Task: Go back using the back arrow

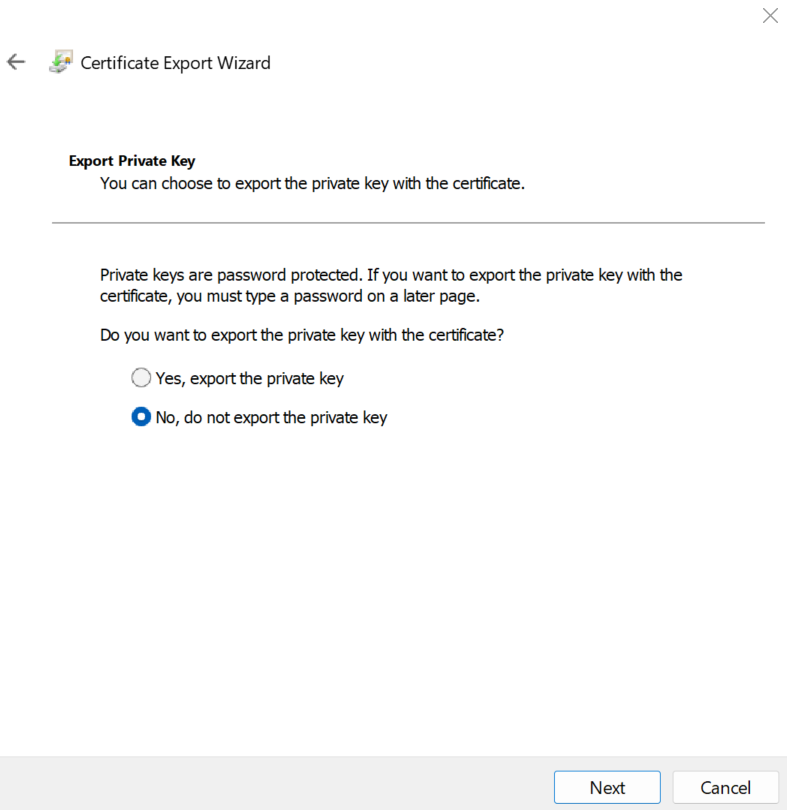Action: click(x=16, y=62)
